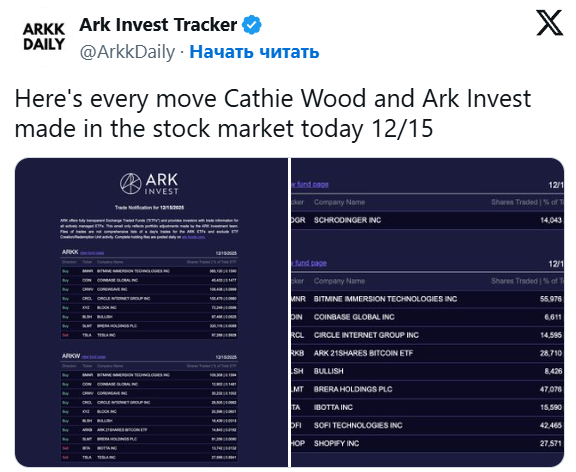Select the SHOPIFY INC row
The height and width of the screenshot is (472, 576).
click(427, 443)
